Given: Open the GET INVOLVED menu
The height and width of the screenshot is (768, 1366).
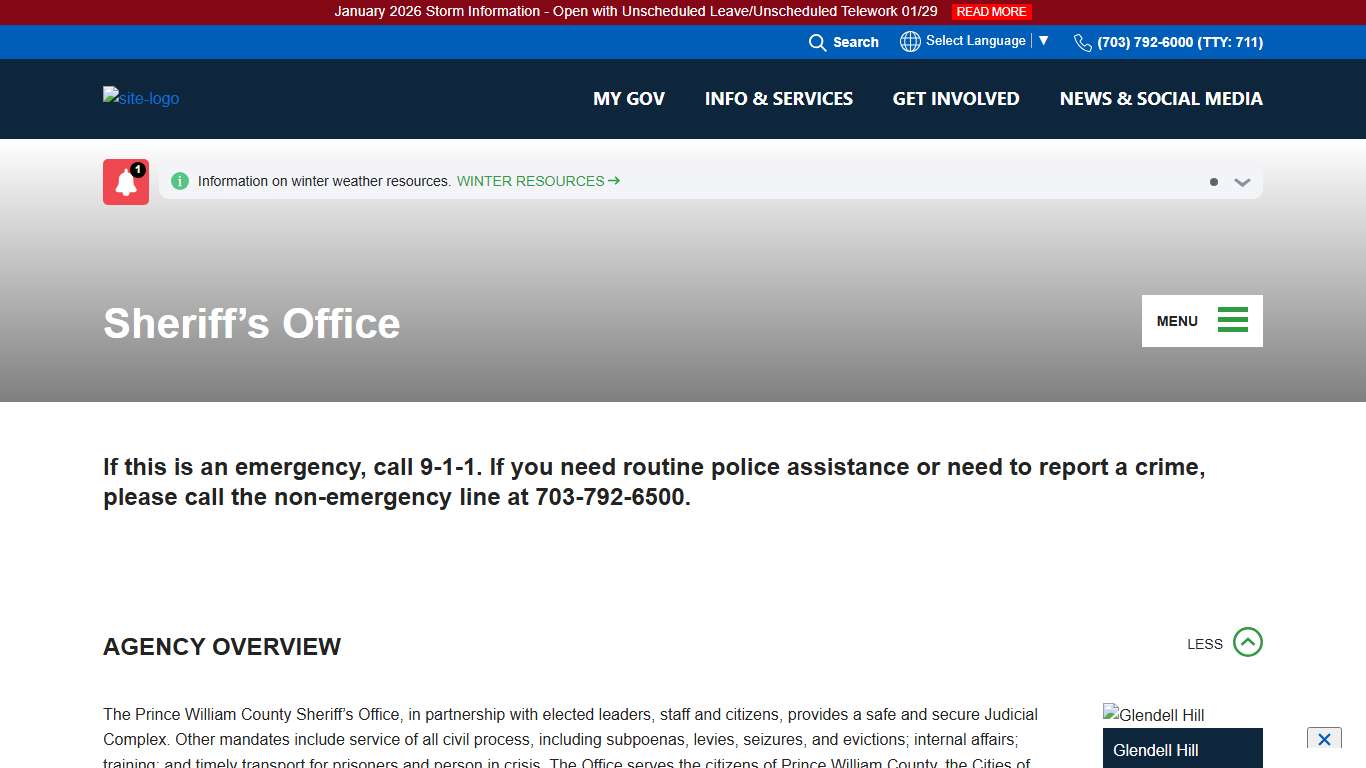Looking at the screenshot, I should (x=955, y=98).
